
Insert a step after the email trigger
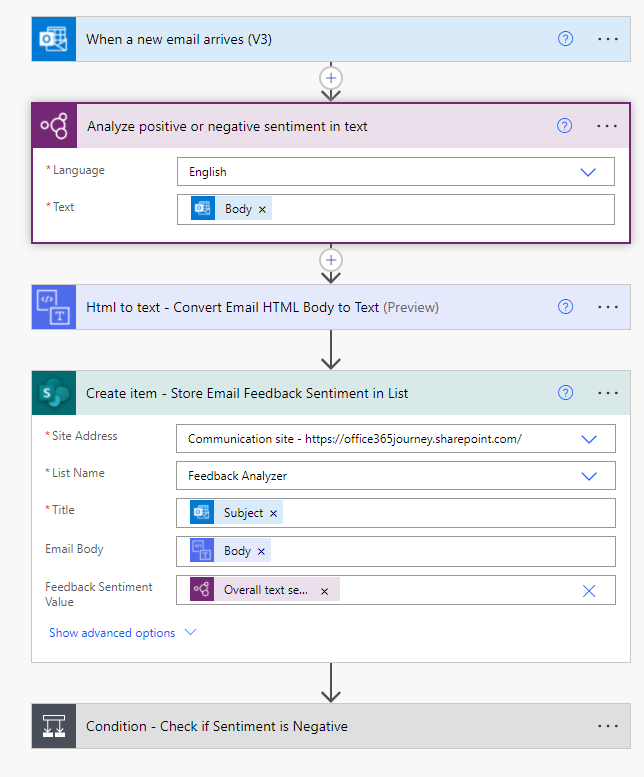tap(331, 78)
